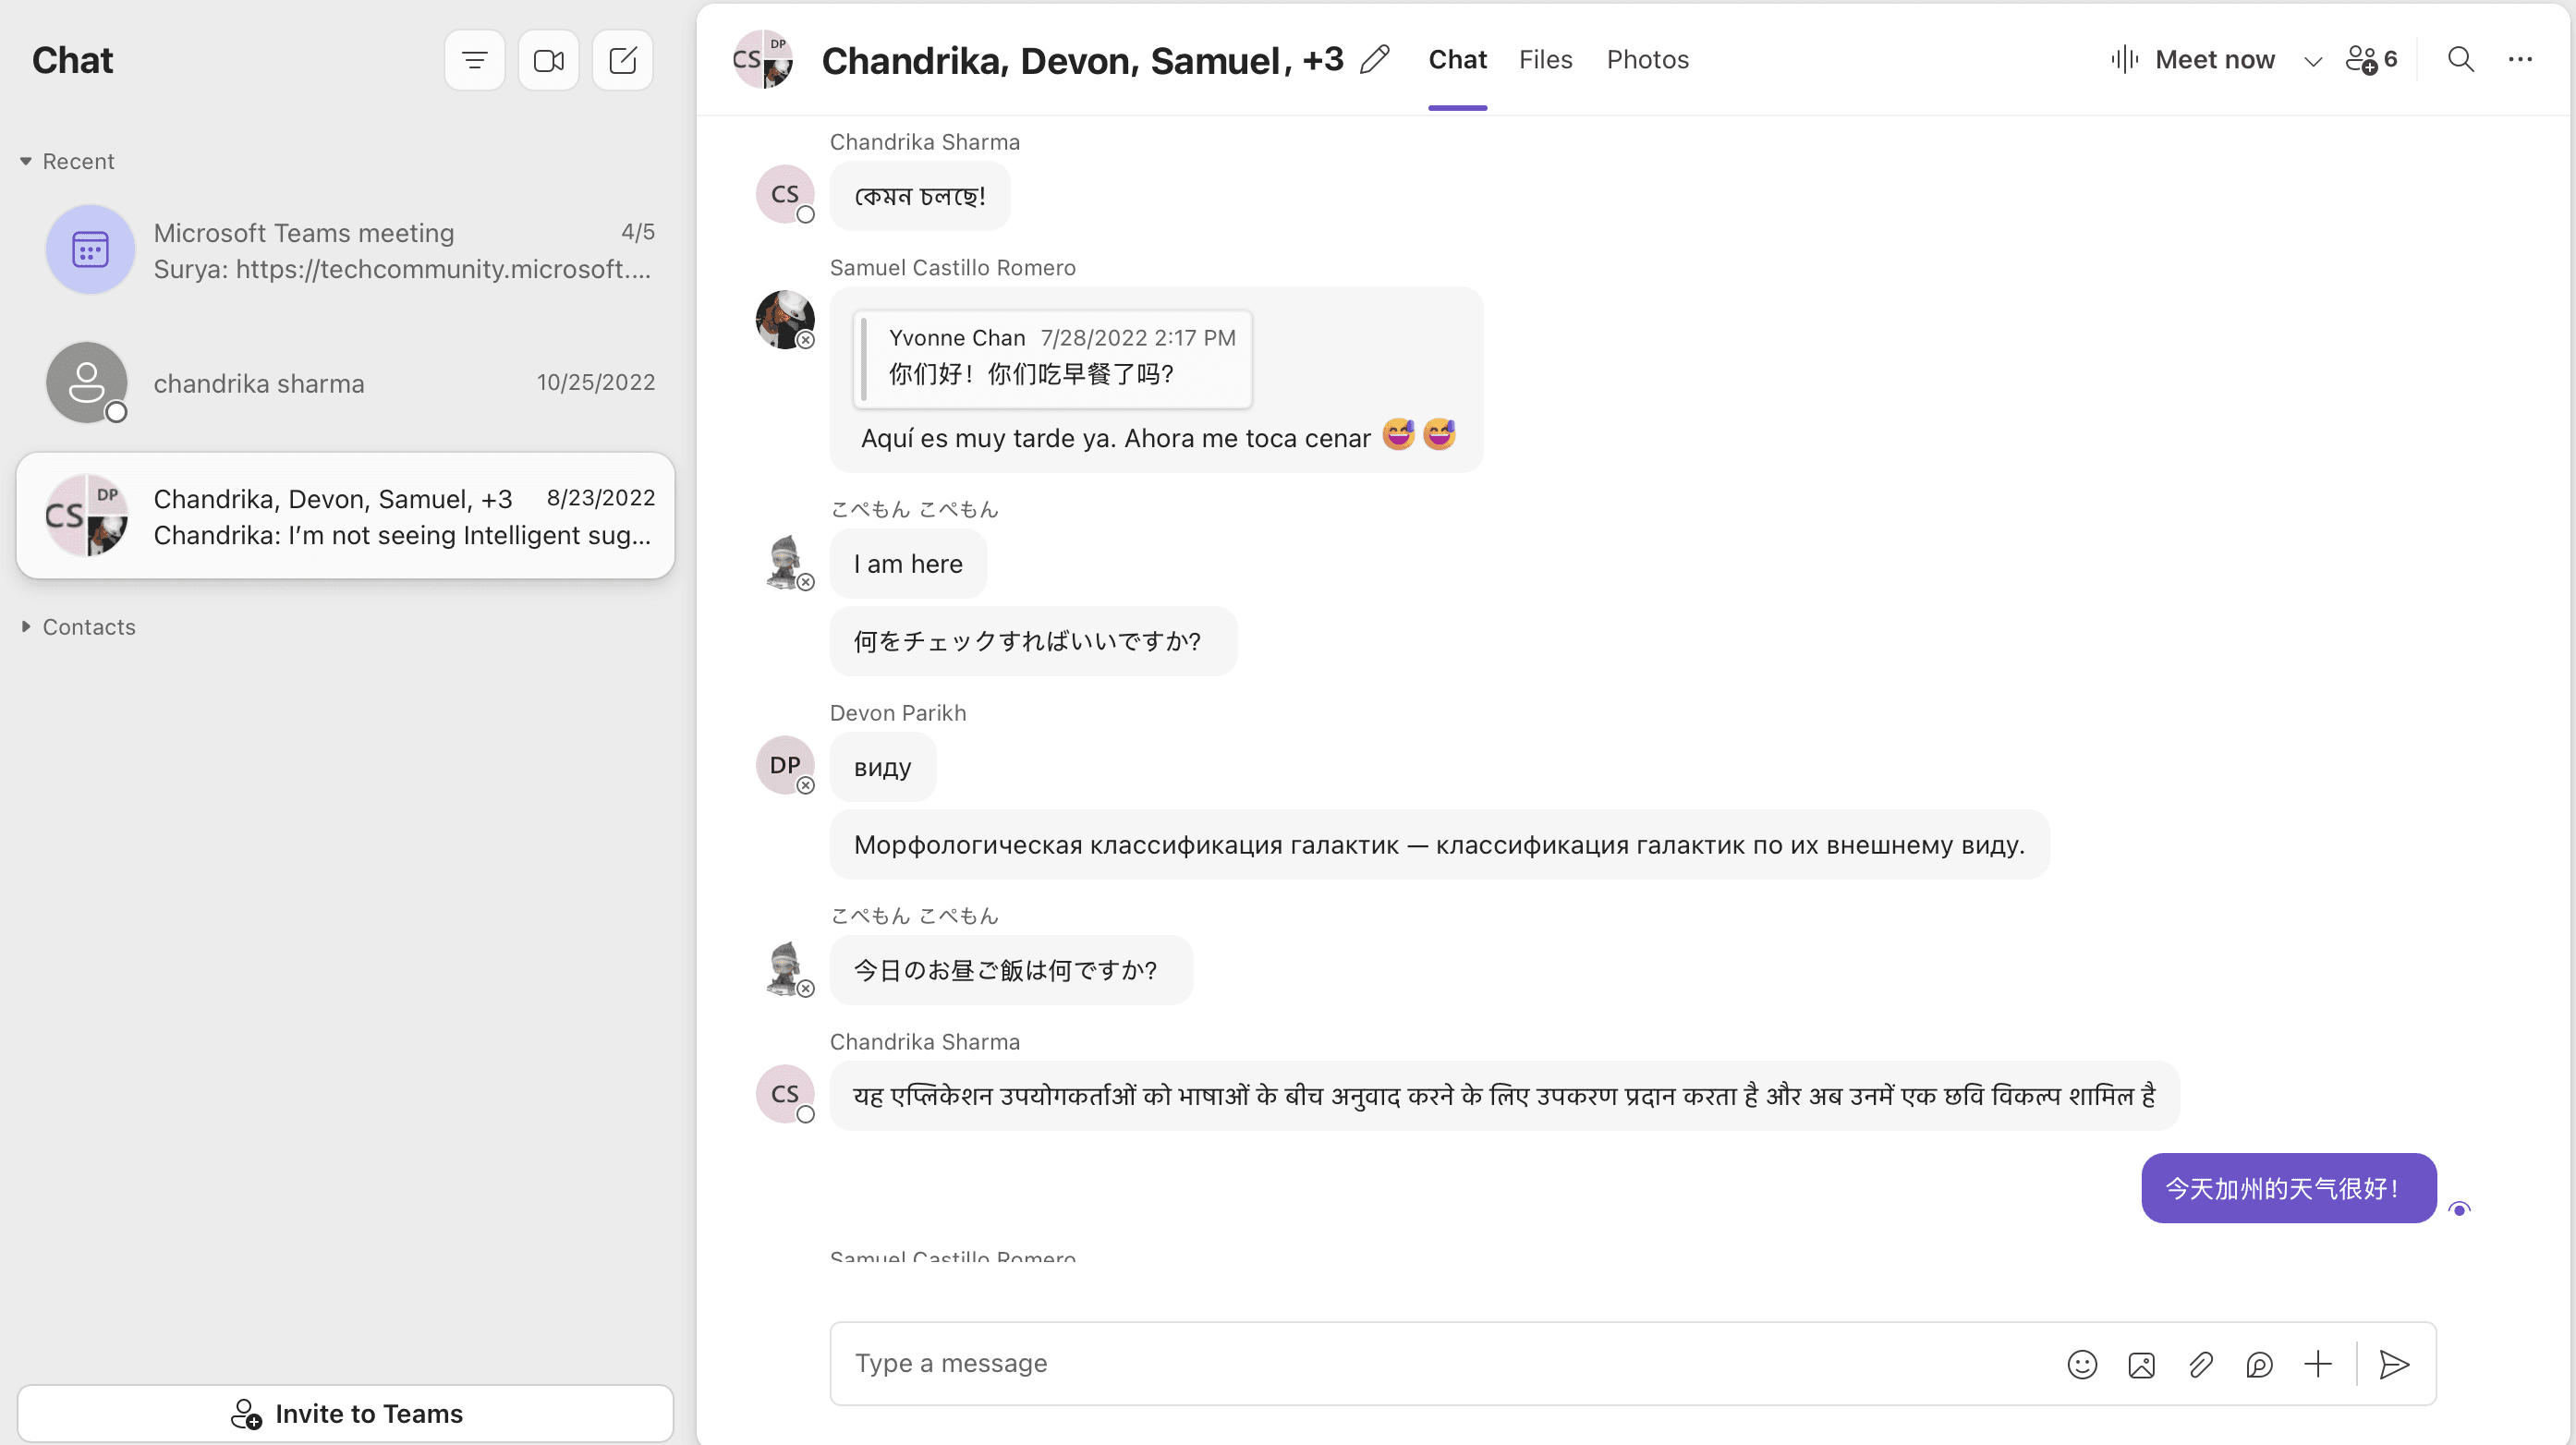Click the Invite to Teams button
Image resolution: width=2576 pixels, height=1445 pixels.
tap(345, 1413)
